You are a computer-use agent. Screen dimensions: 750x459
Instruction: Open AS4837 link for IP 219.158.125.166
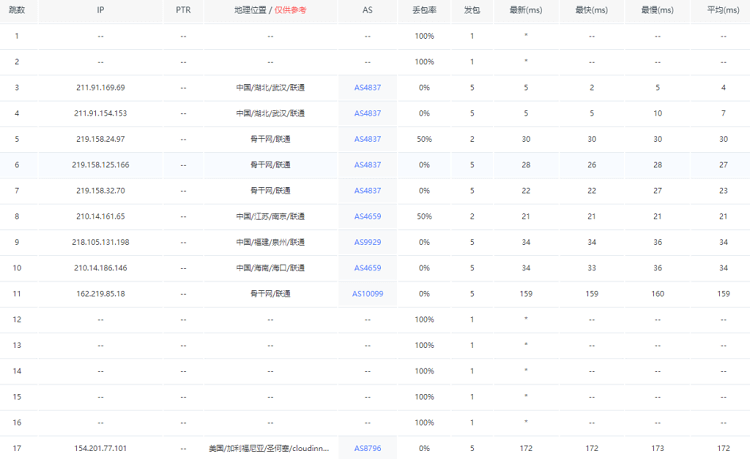(367, 165)
